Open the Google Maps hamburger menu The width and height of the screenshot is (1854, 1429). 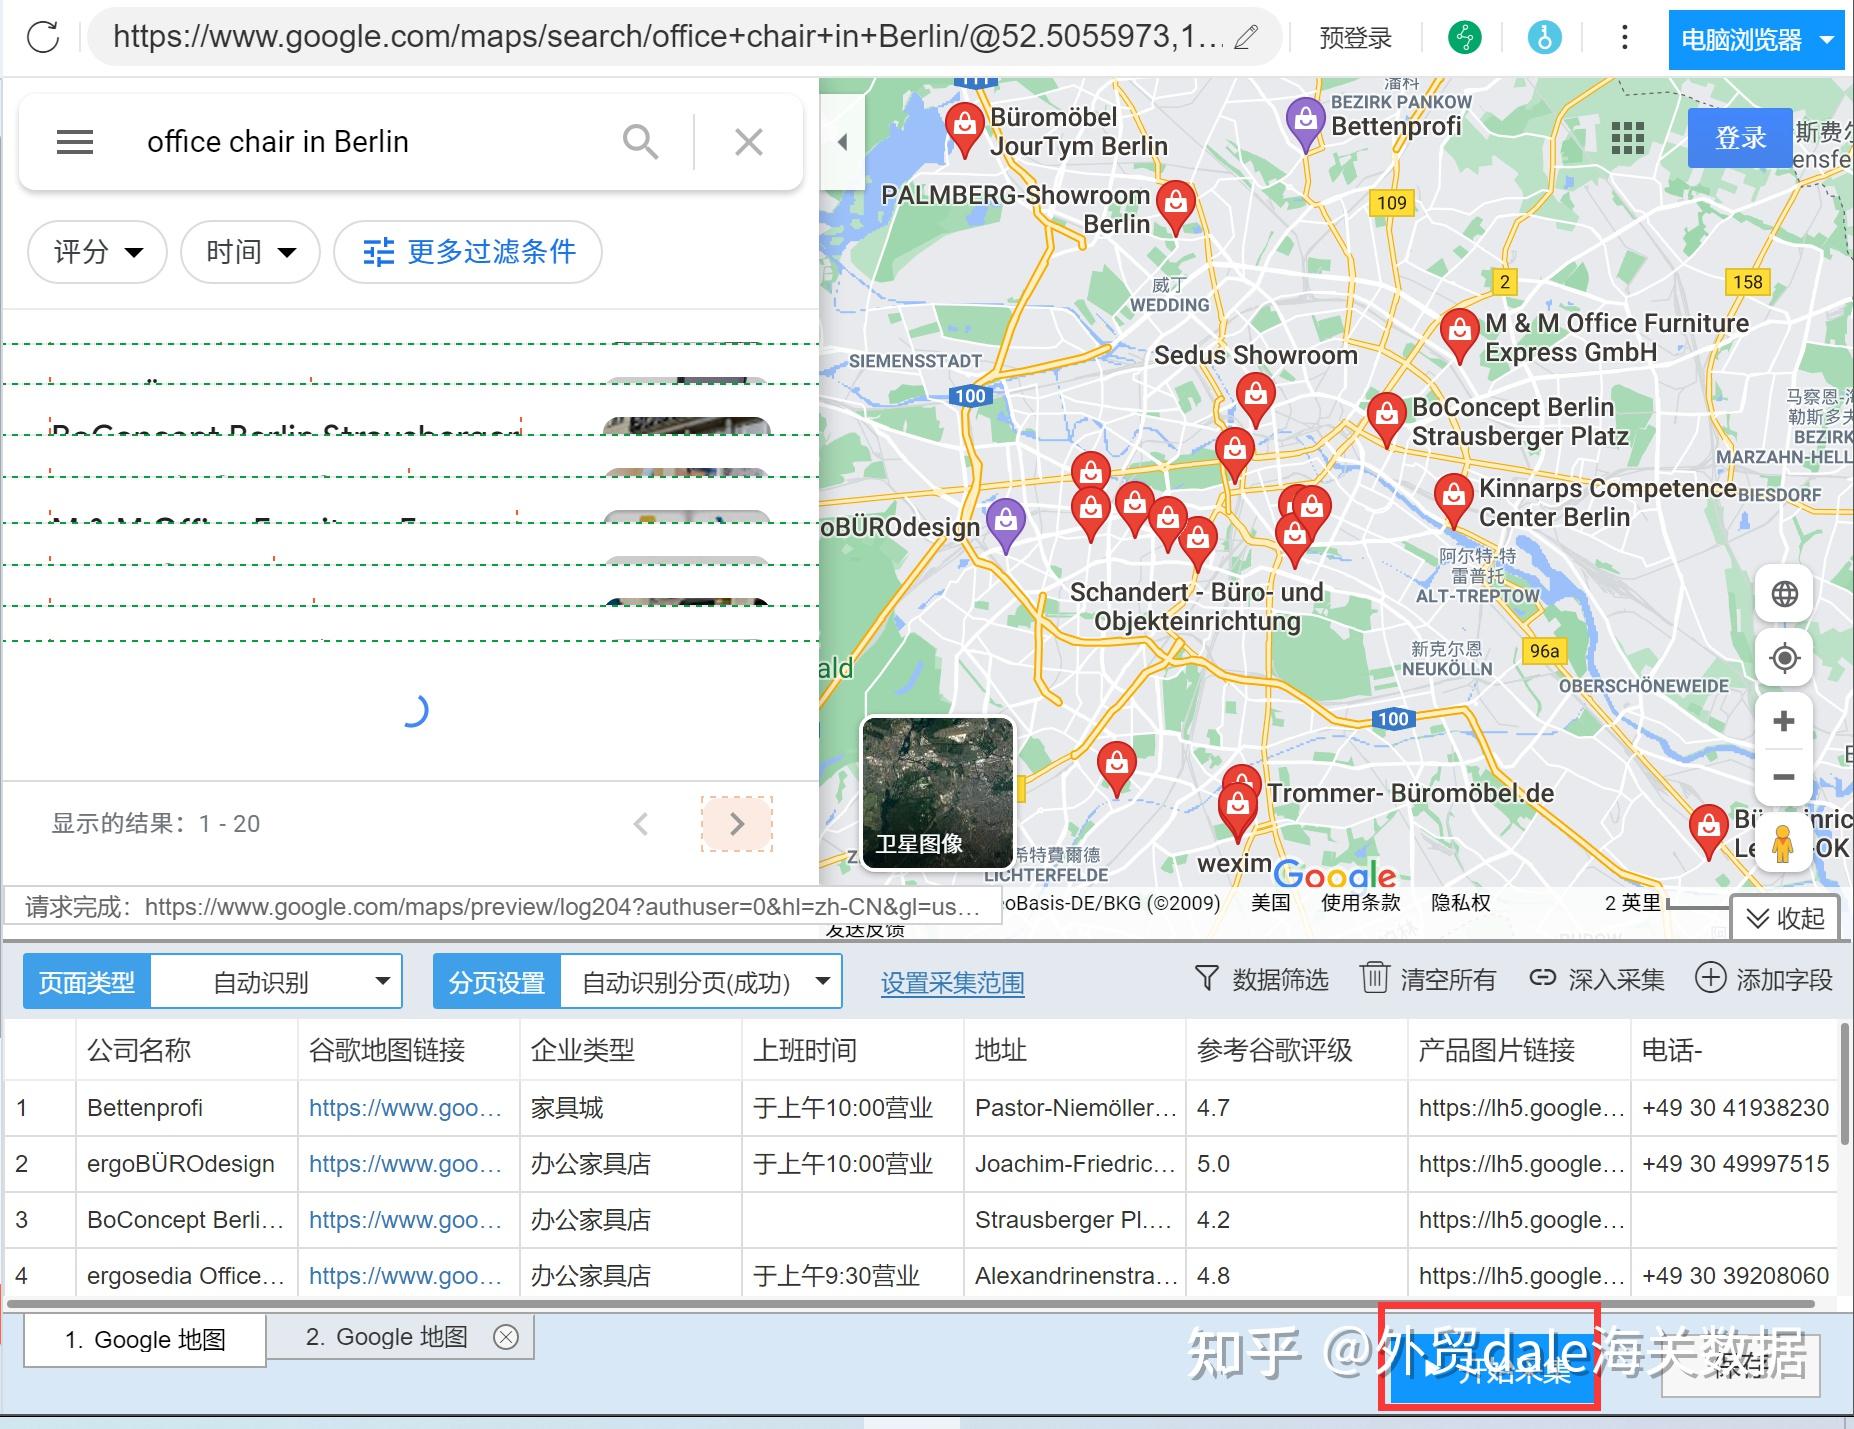[x=75, y=142]
